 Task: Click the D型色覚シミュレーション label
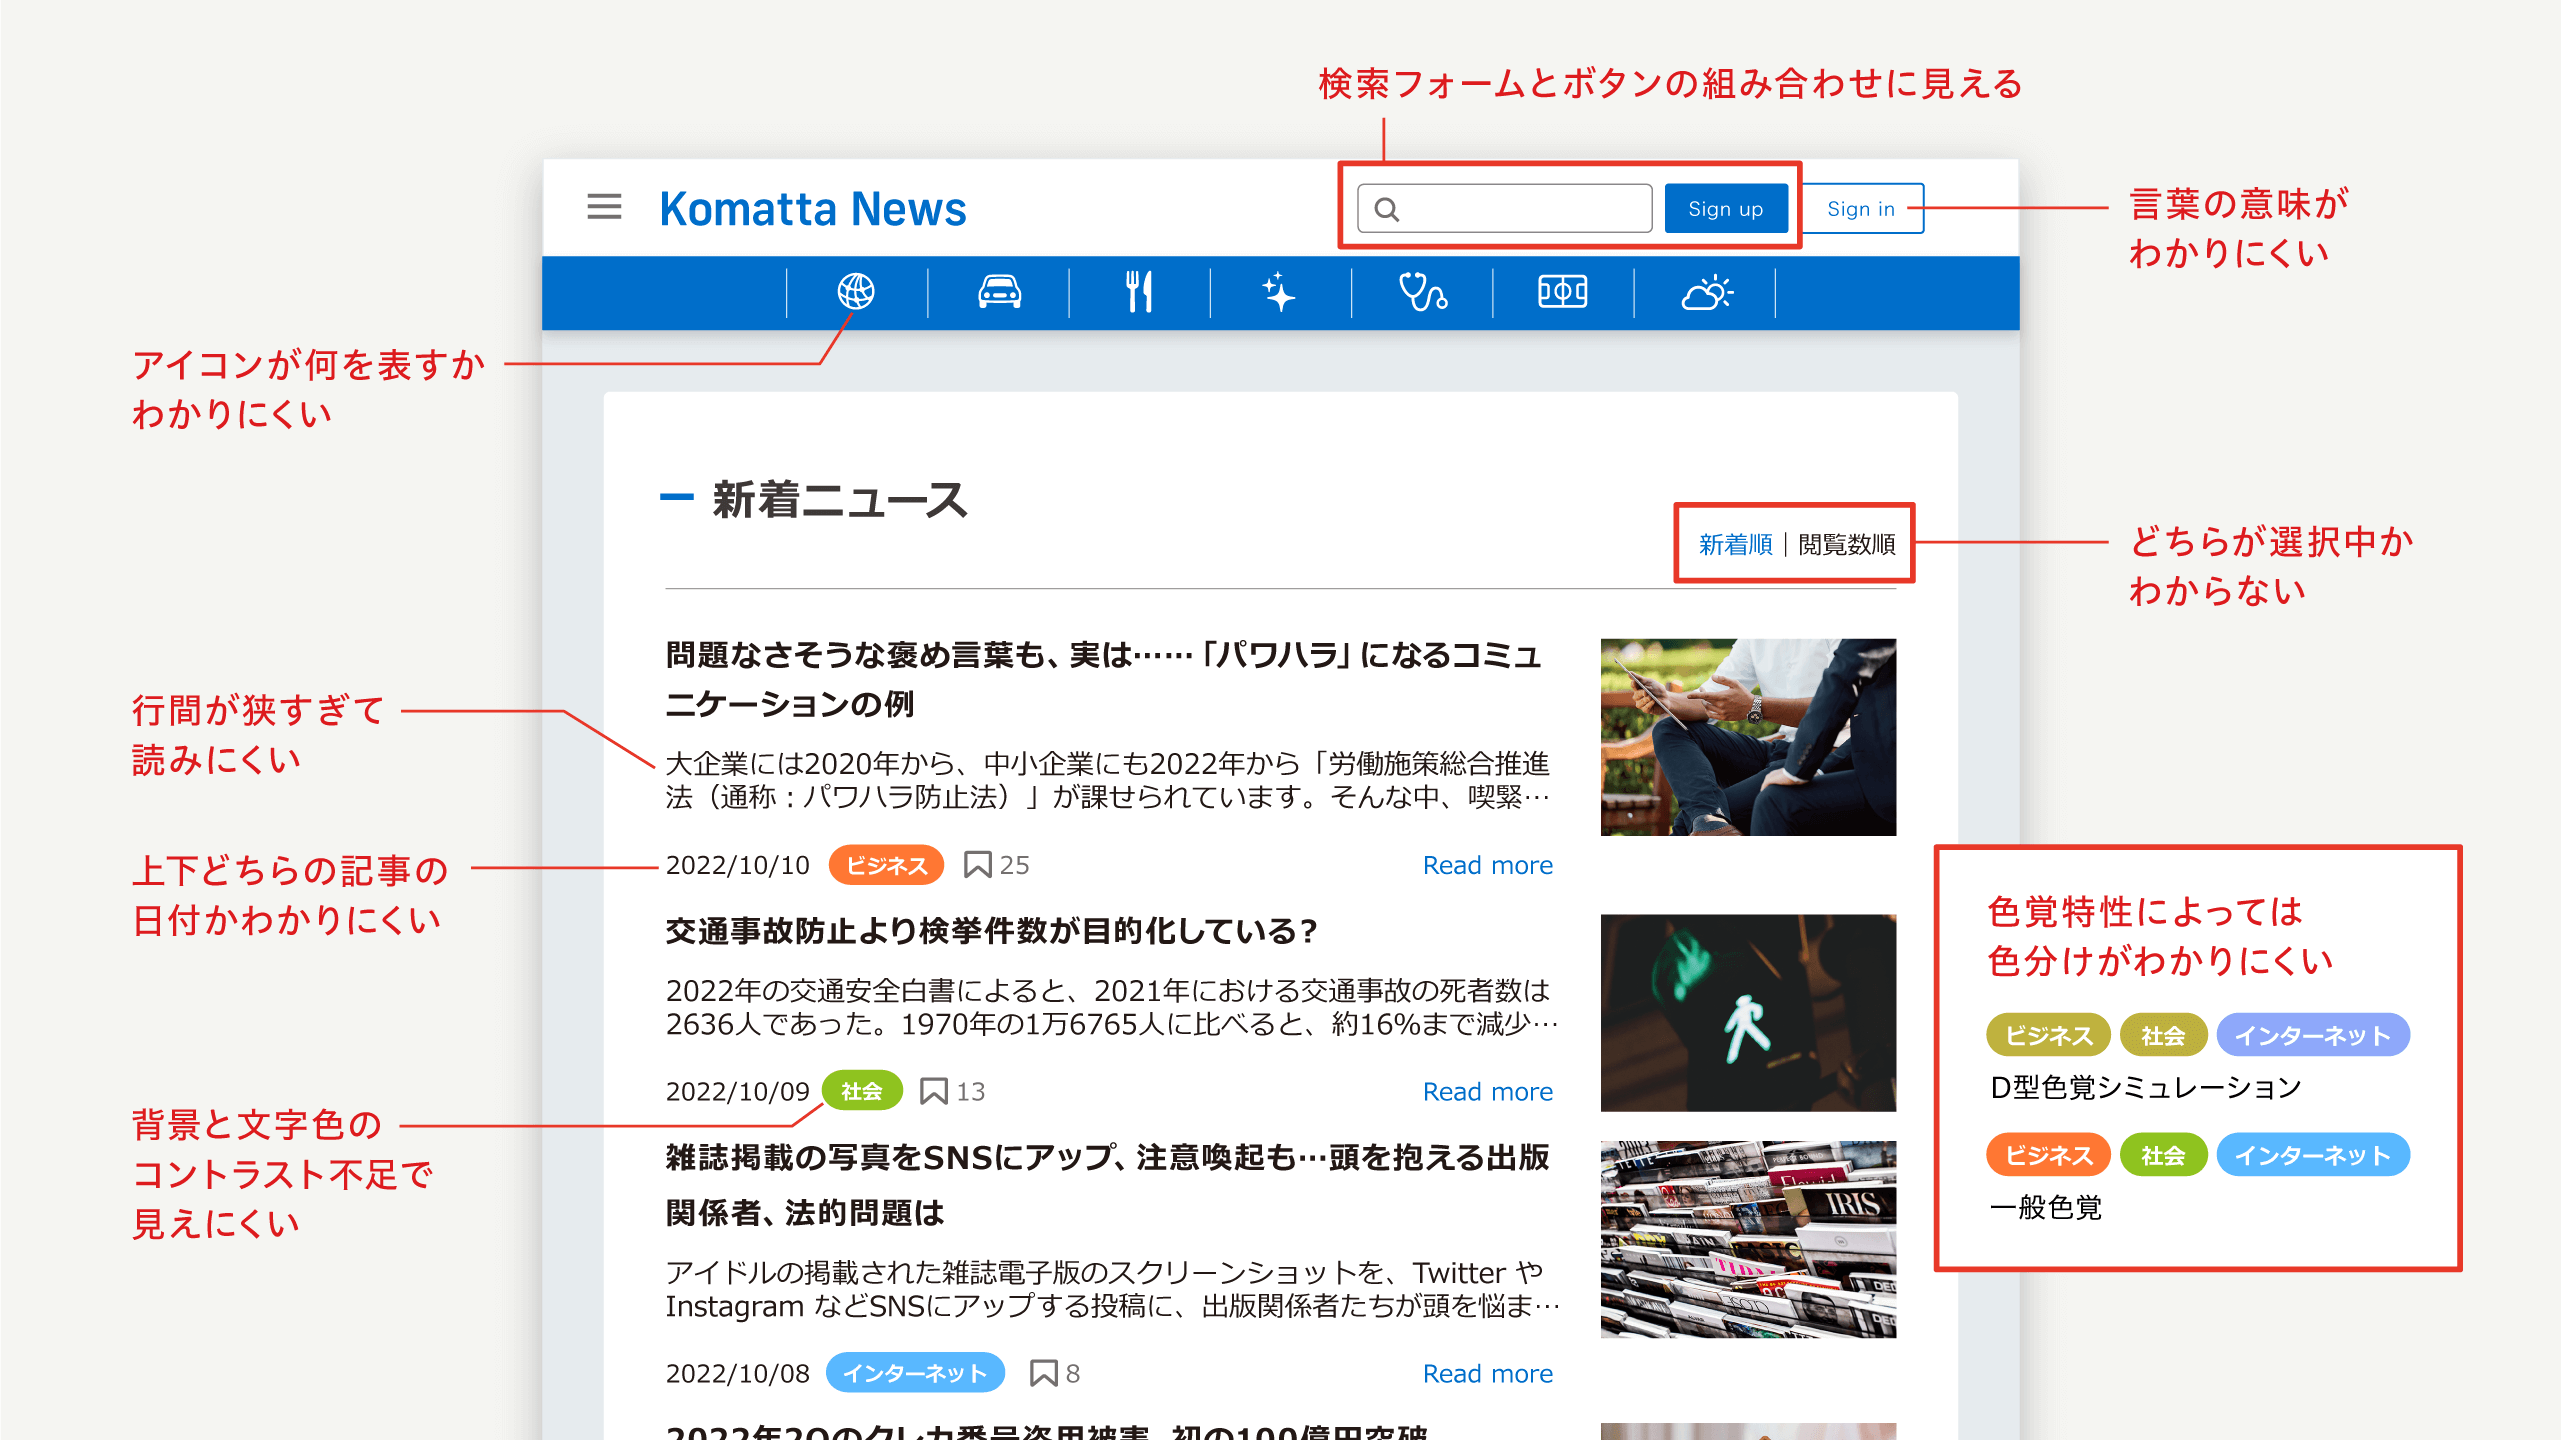click(2145, 1087)
